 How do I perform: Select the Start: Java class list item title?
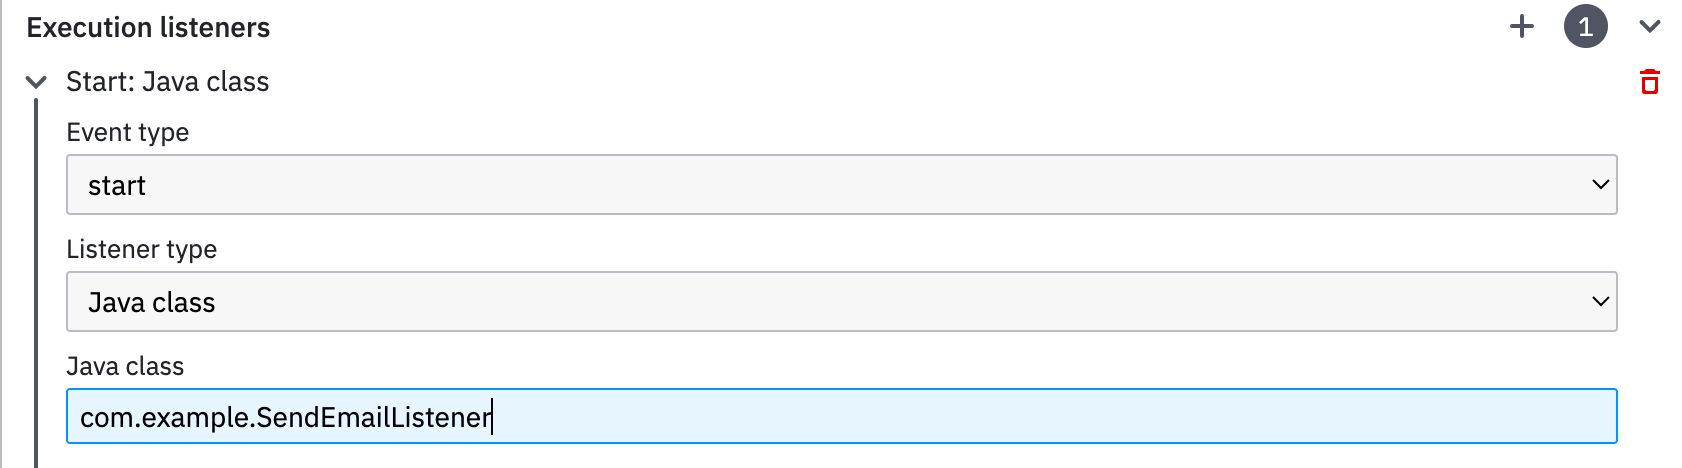pos(167,82)
